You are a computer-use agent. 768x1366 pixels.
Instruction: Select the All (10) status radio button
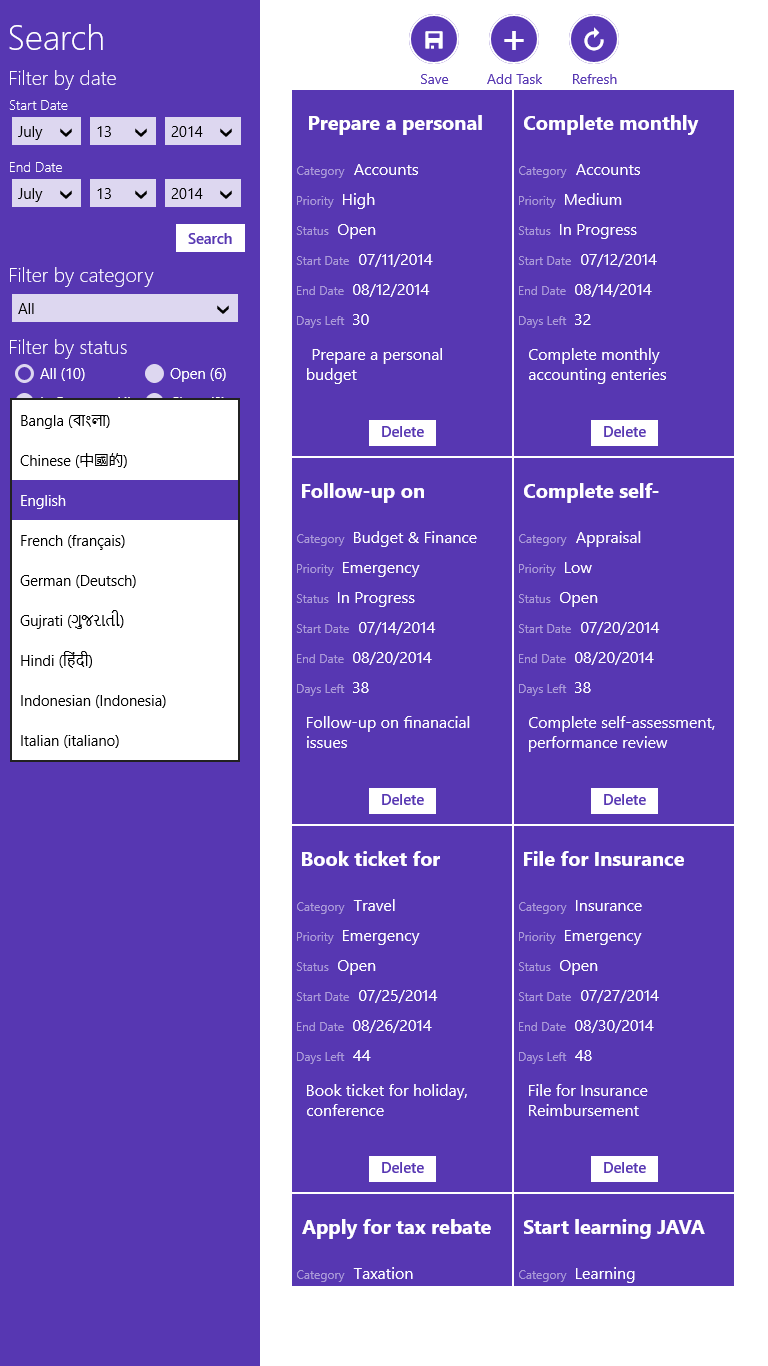(24, 374)
